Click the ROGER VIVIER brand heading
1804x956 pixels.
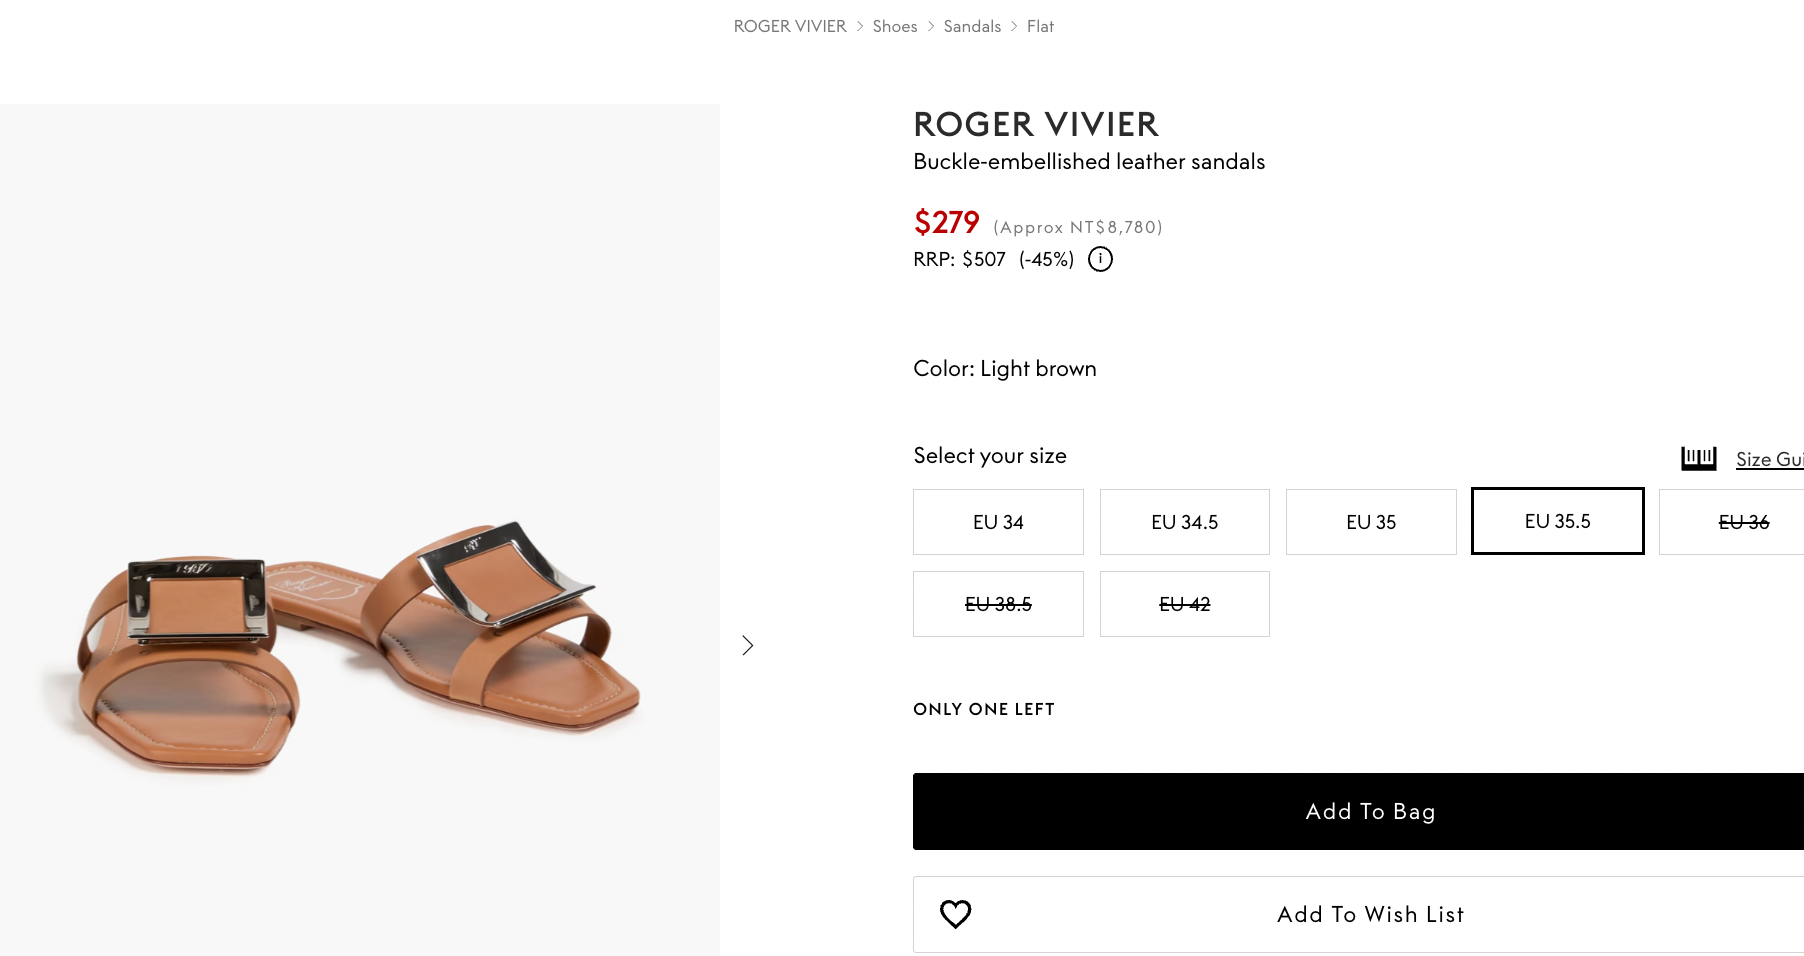click(1035, 124)
